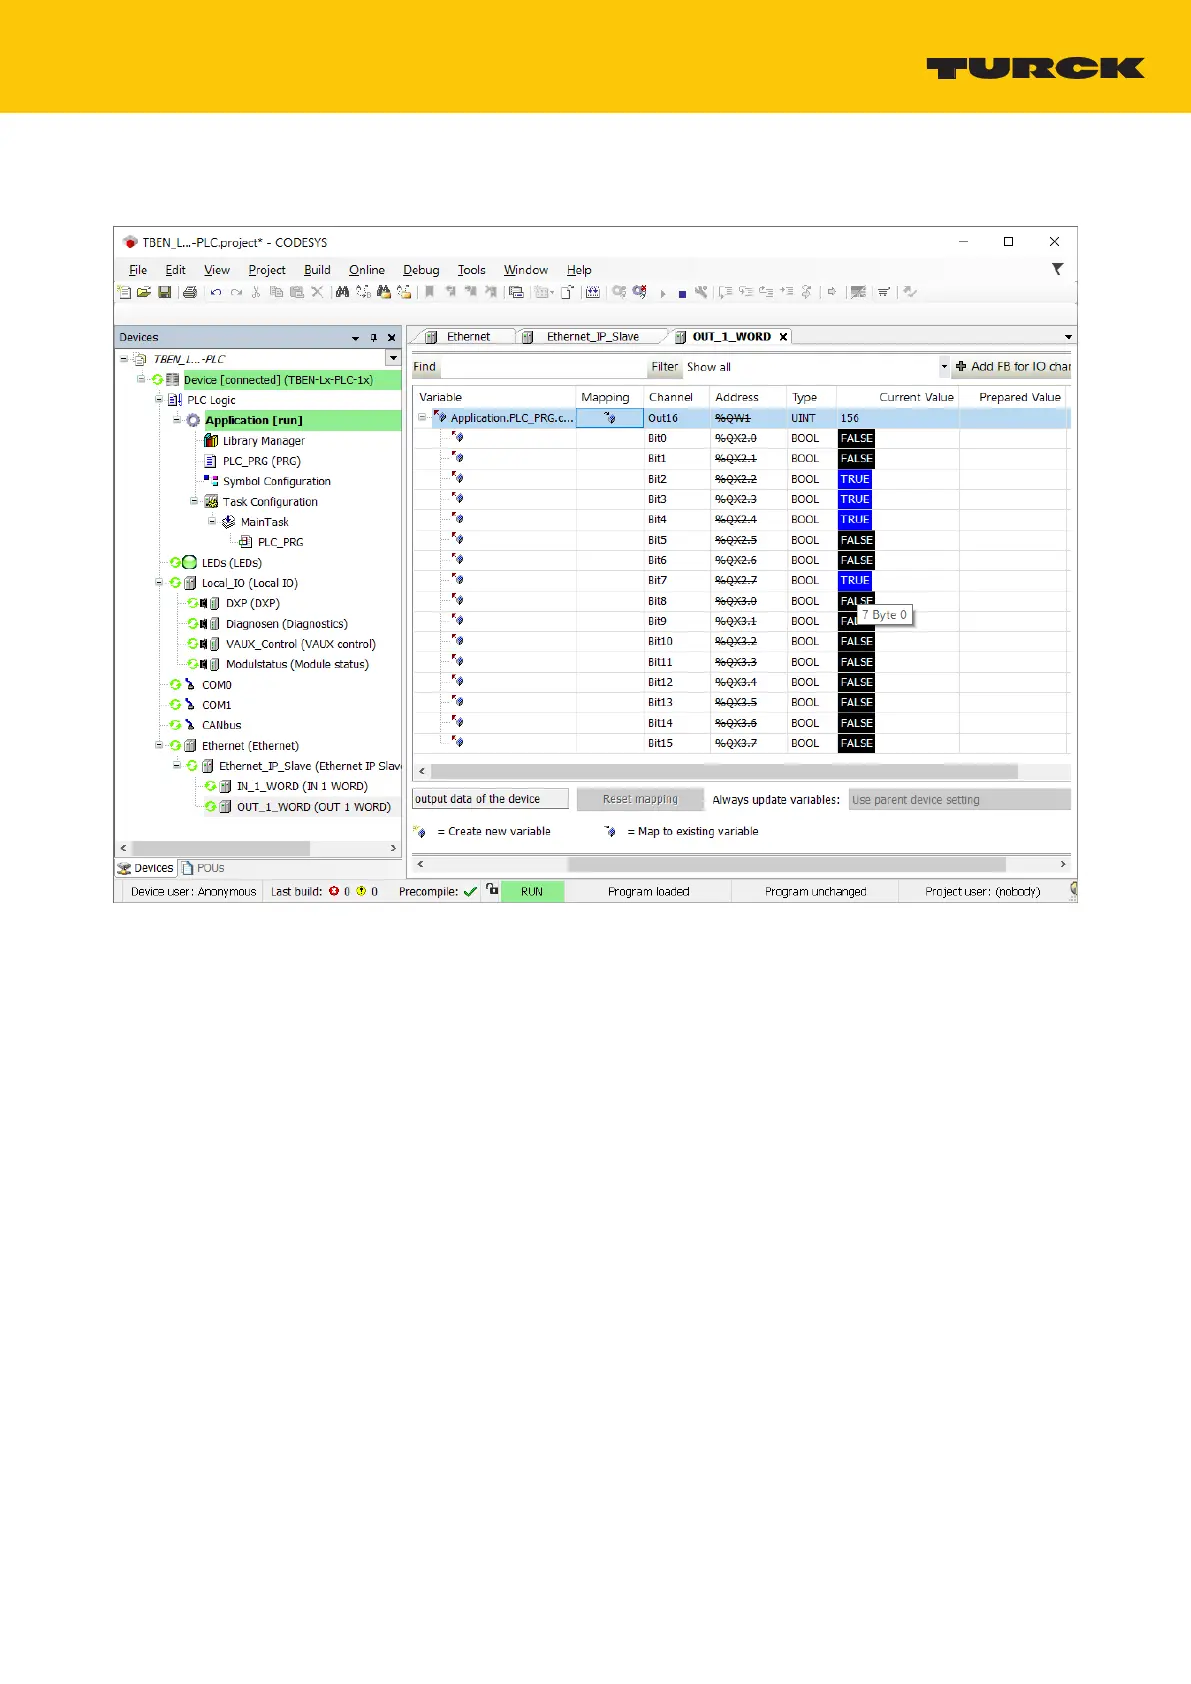Click the New project toolbar icon
The height and width of the screenshot is (1684, 1191).
pyautogui.click(x=124, y=292)
